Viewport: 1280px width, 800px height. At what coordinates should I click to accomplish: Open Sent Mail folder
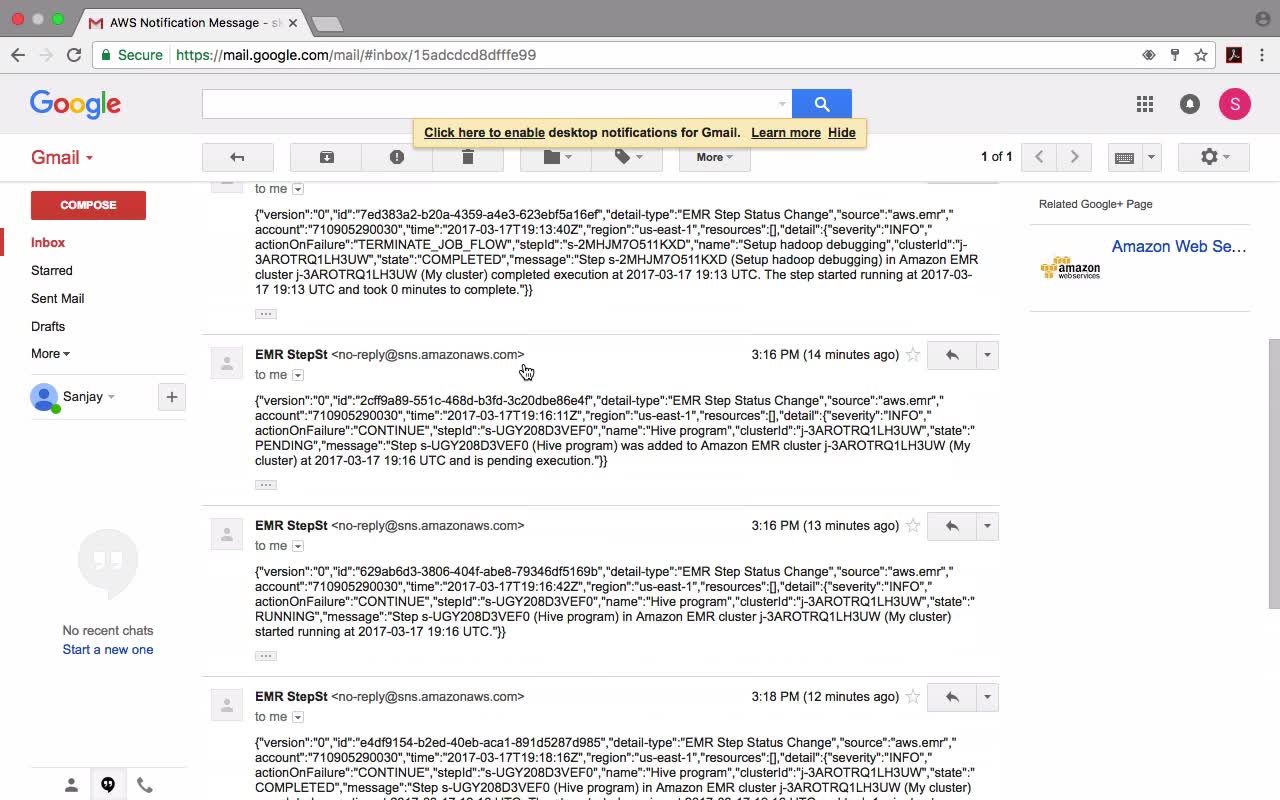coord(58,298)
